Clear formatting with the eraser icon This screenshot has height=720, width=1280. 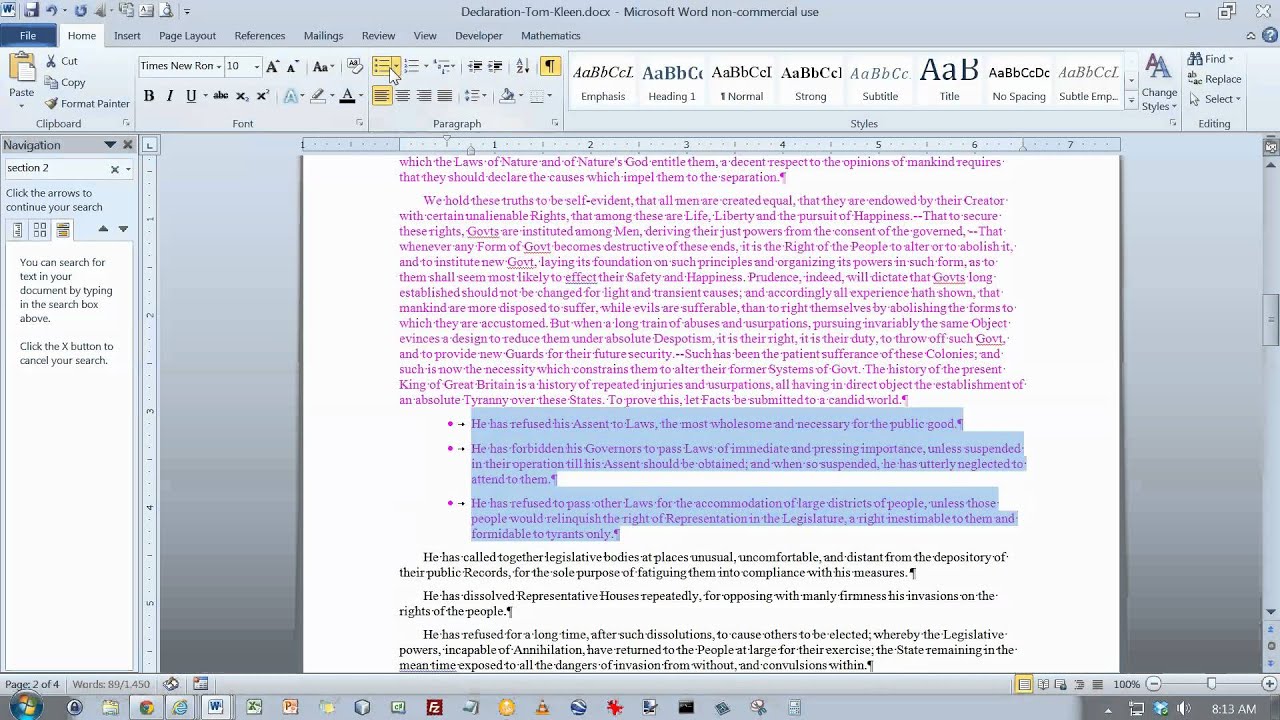[x=355, y=66]
